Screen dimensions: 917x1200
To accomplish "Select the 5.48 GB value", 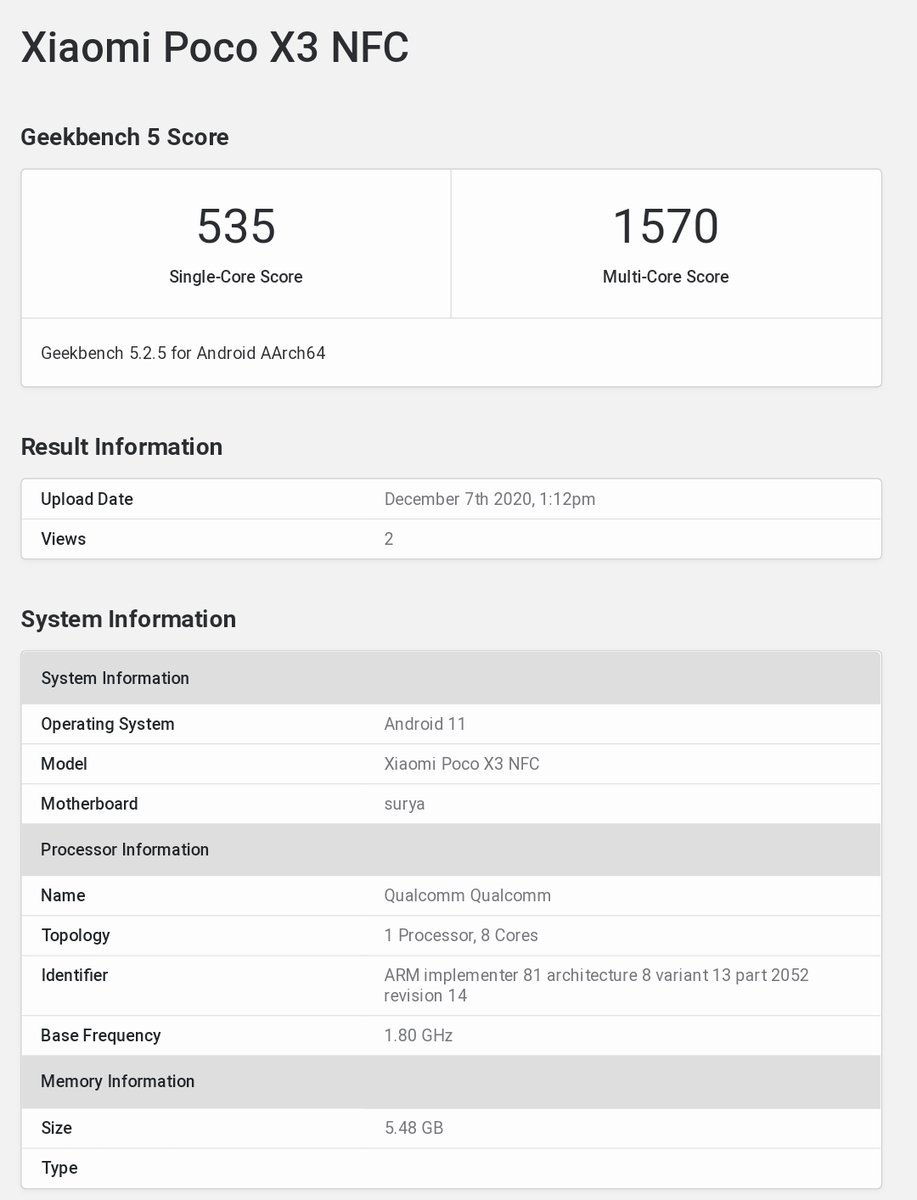I will coord(414,1128).
